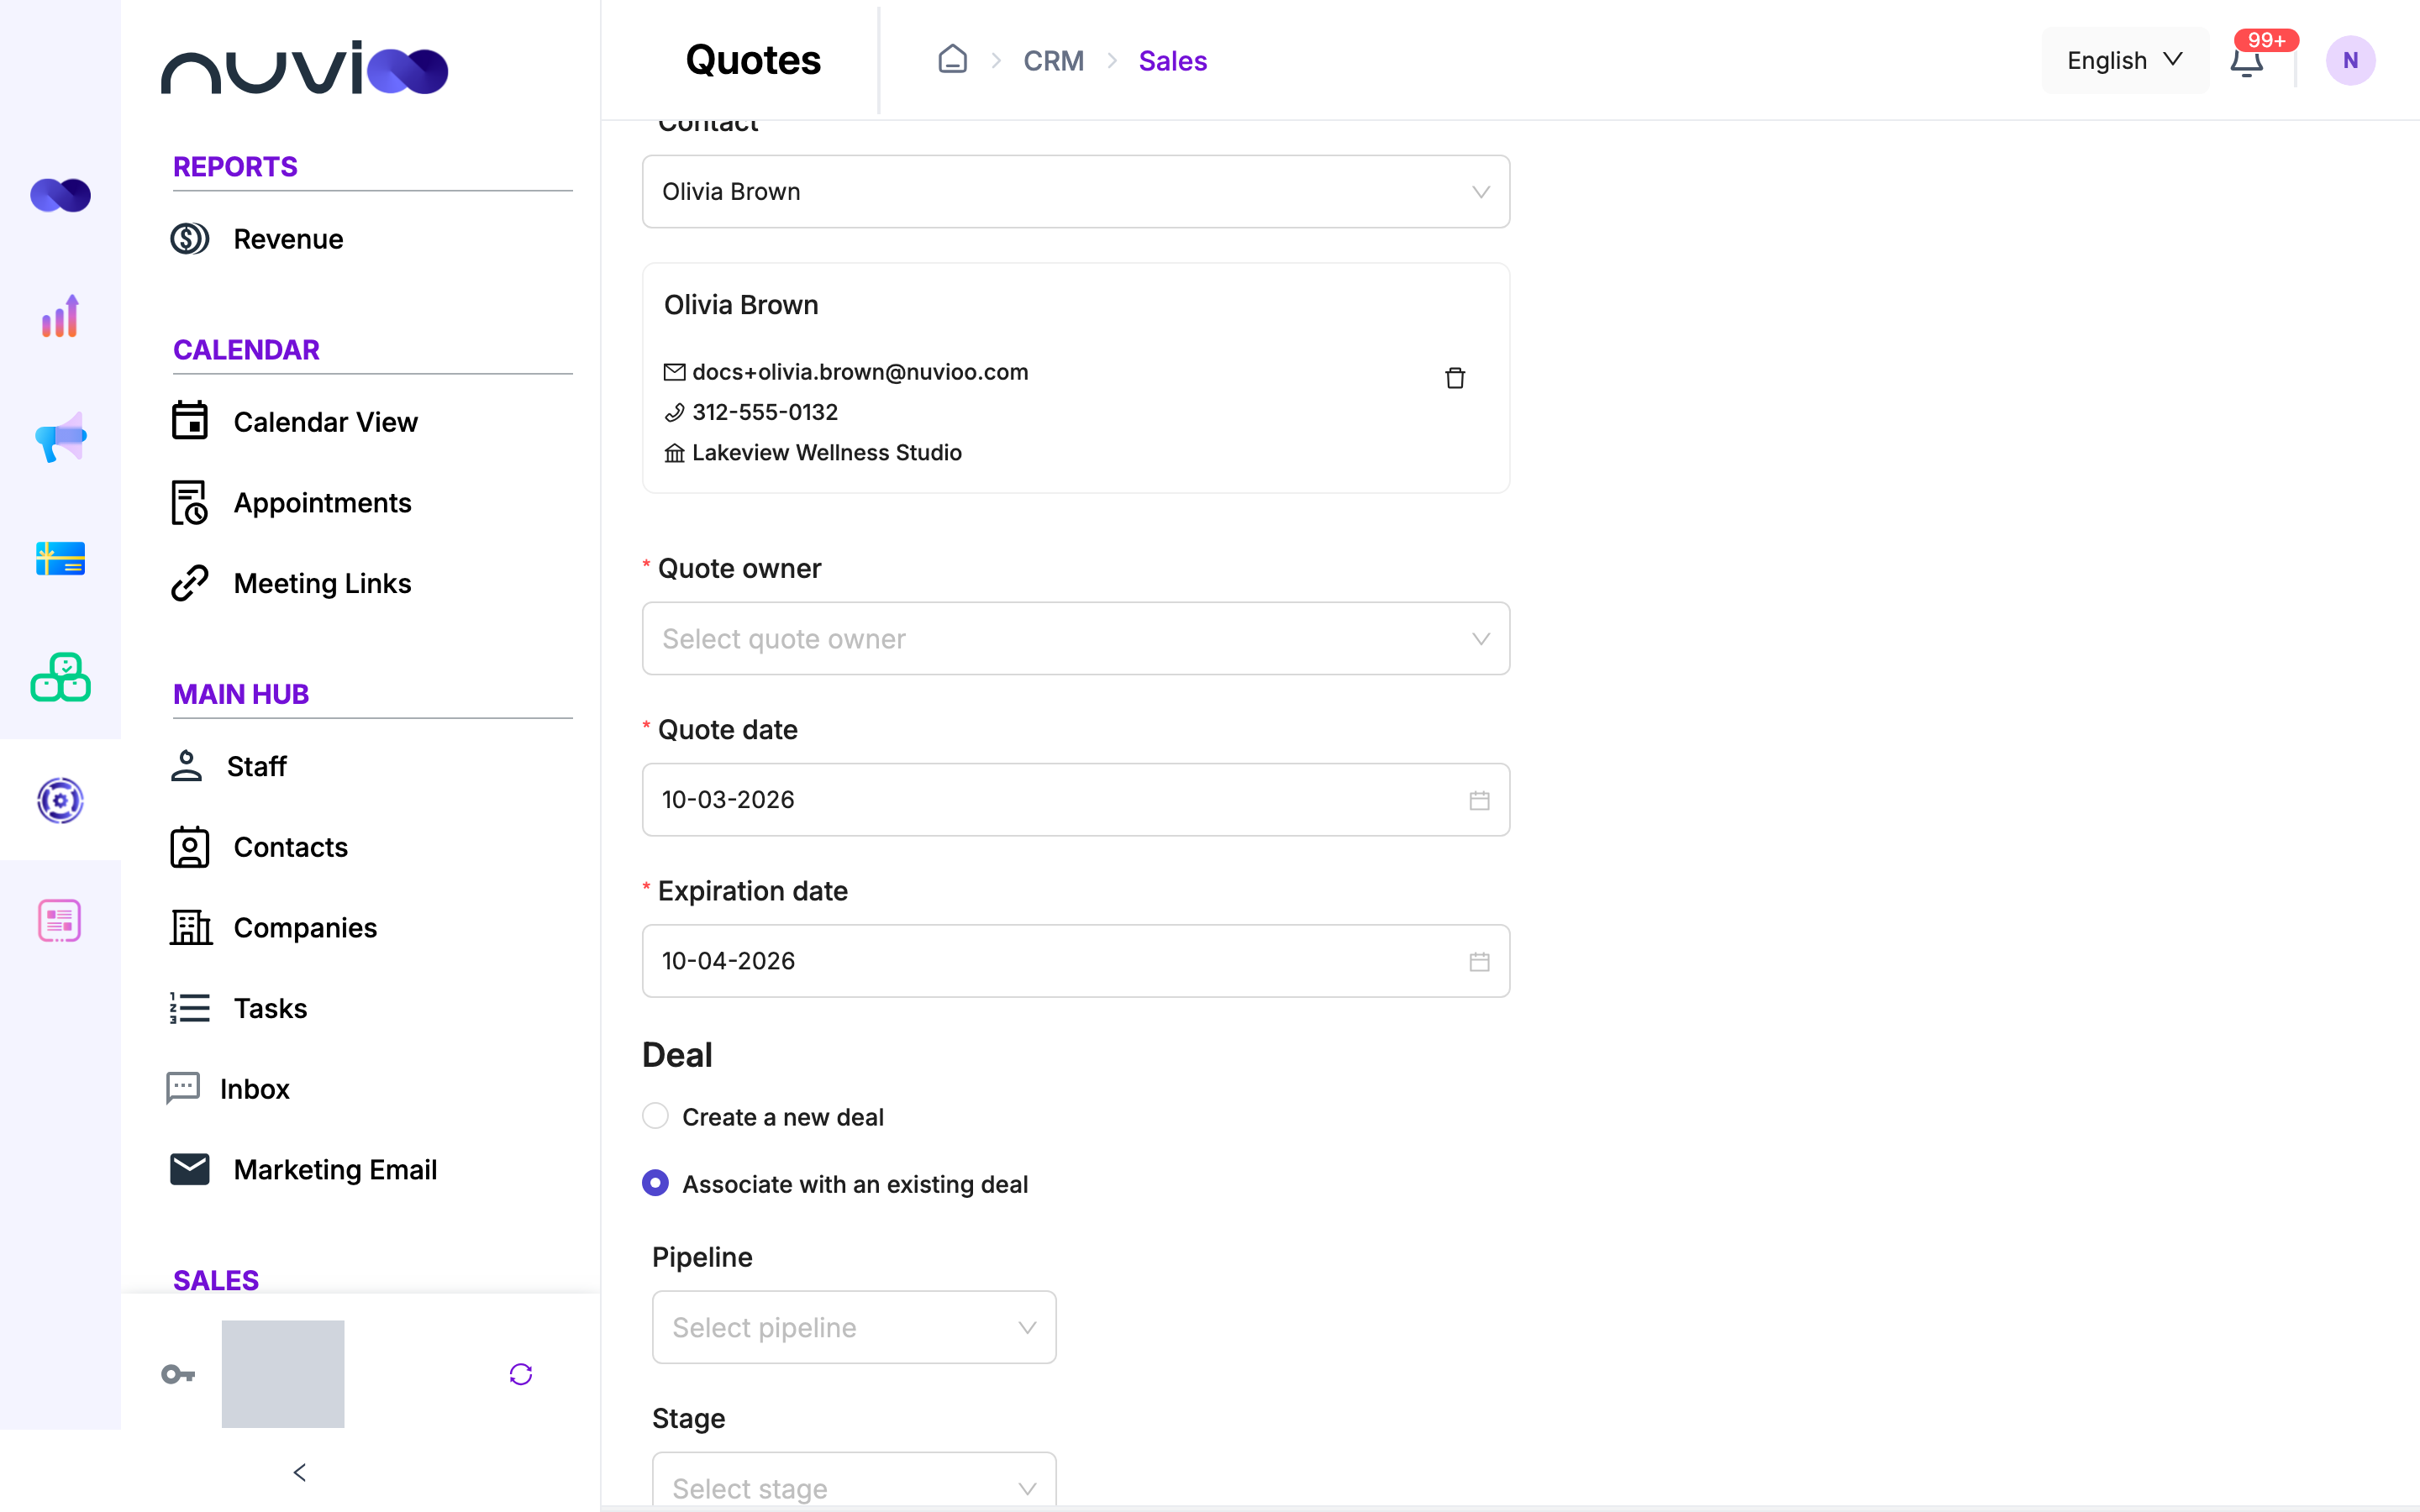This screenshot has height=1512, width=2420.
Task: Go to Appointments in sidebar
Action: click(291, 502)
